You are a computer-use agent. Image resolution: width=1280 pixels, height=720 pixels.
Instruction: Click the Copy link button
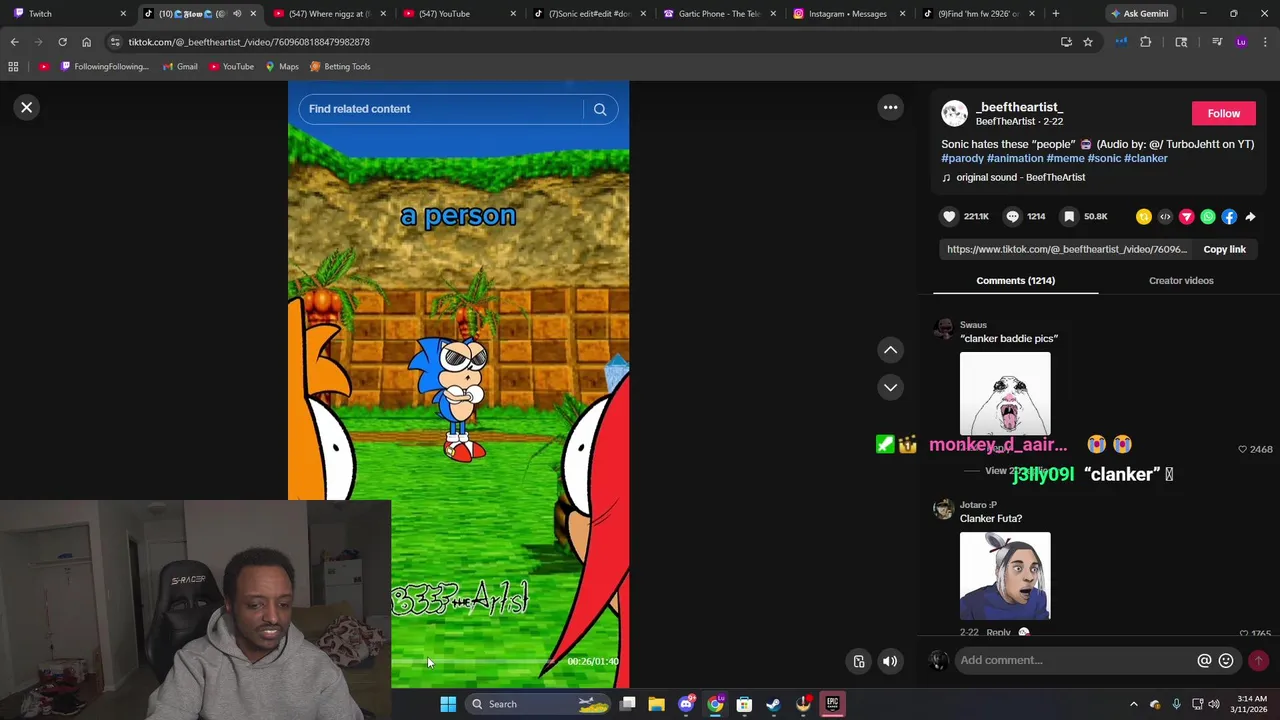pos(1224,249)
